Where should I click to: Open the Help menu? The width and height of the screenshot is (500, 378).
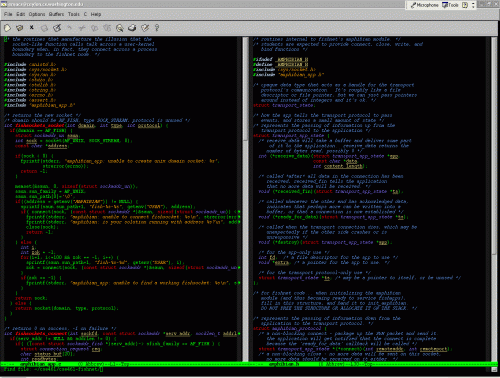pos(96,14)
